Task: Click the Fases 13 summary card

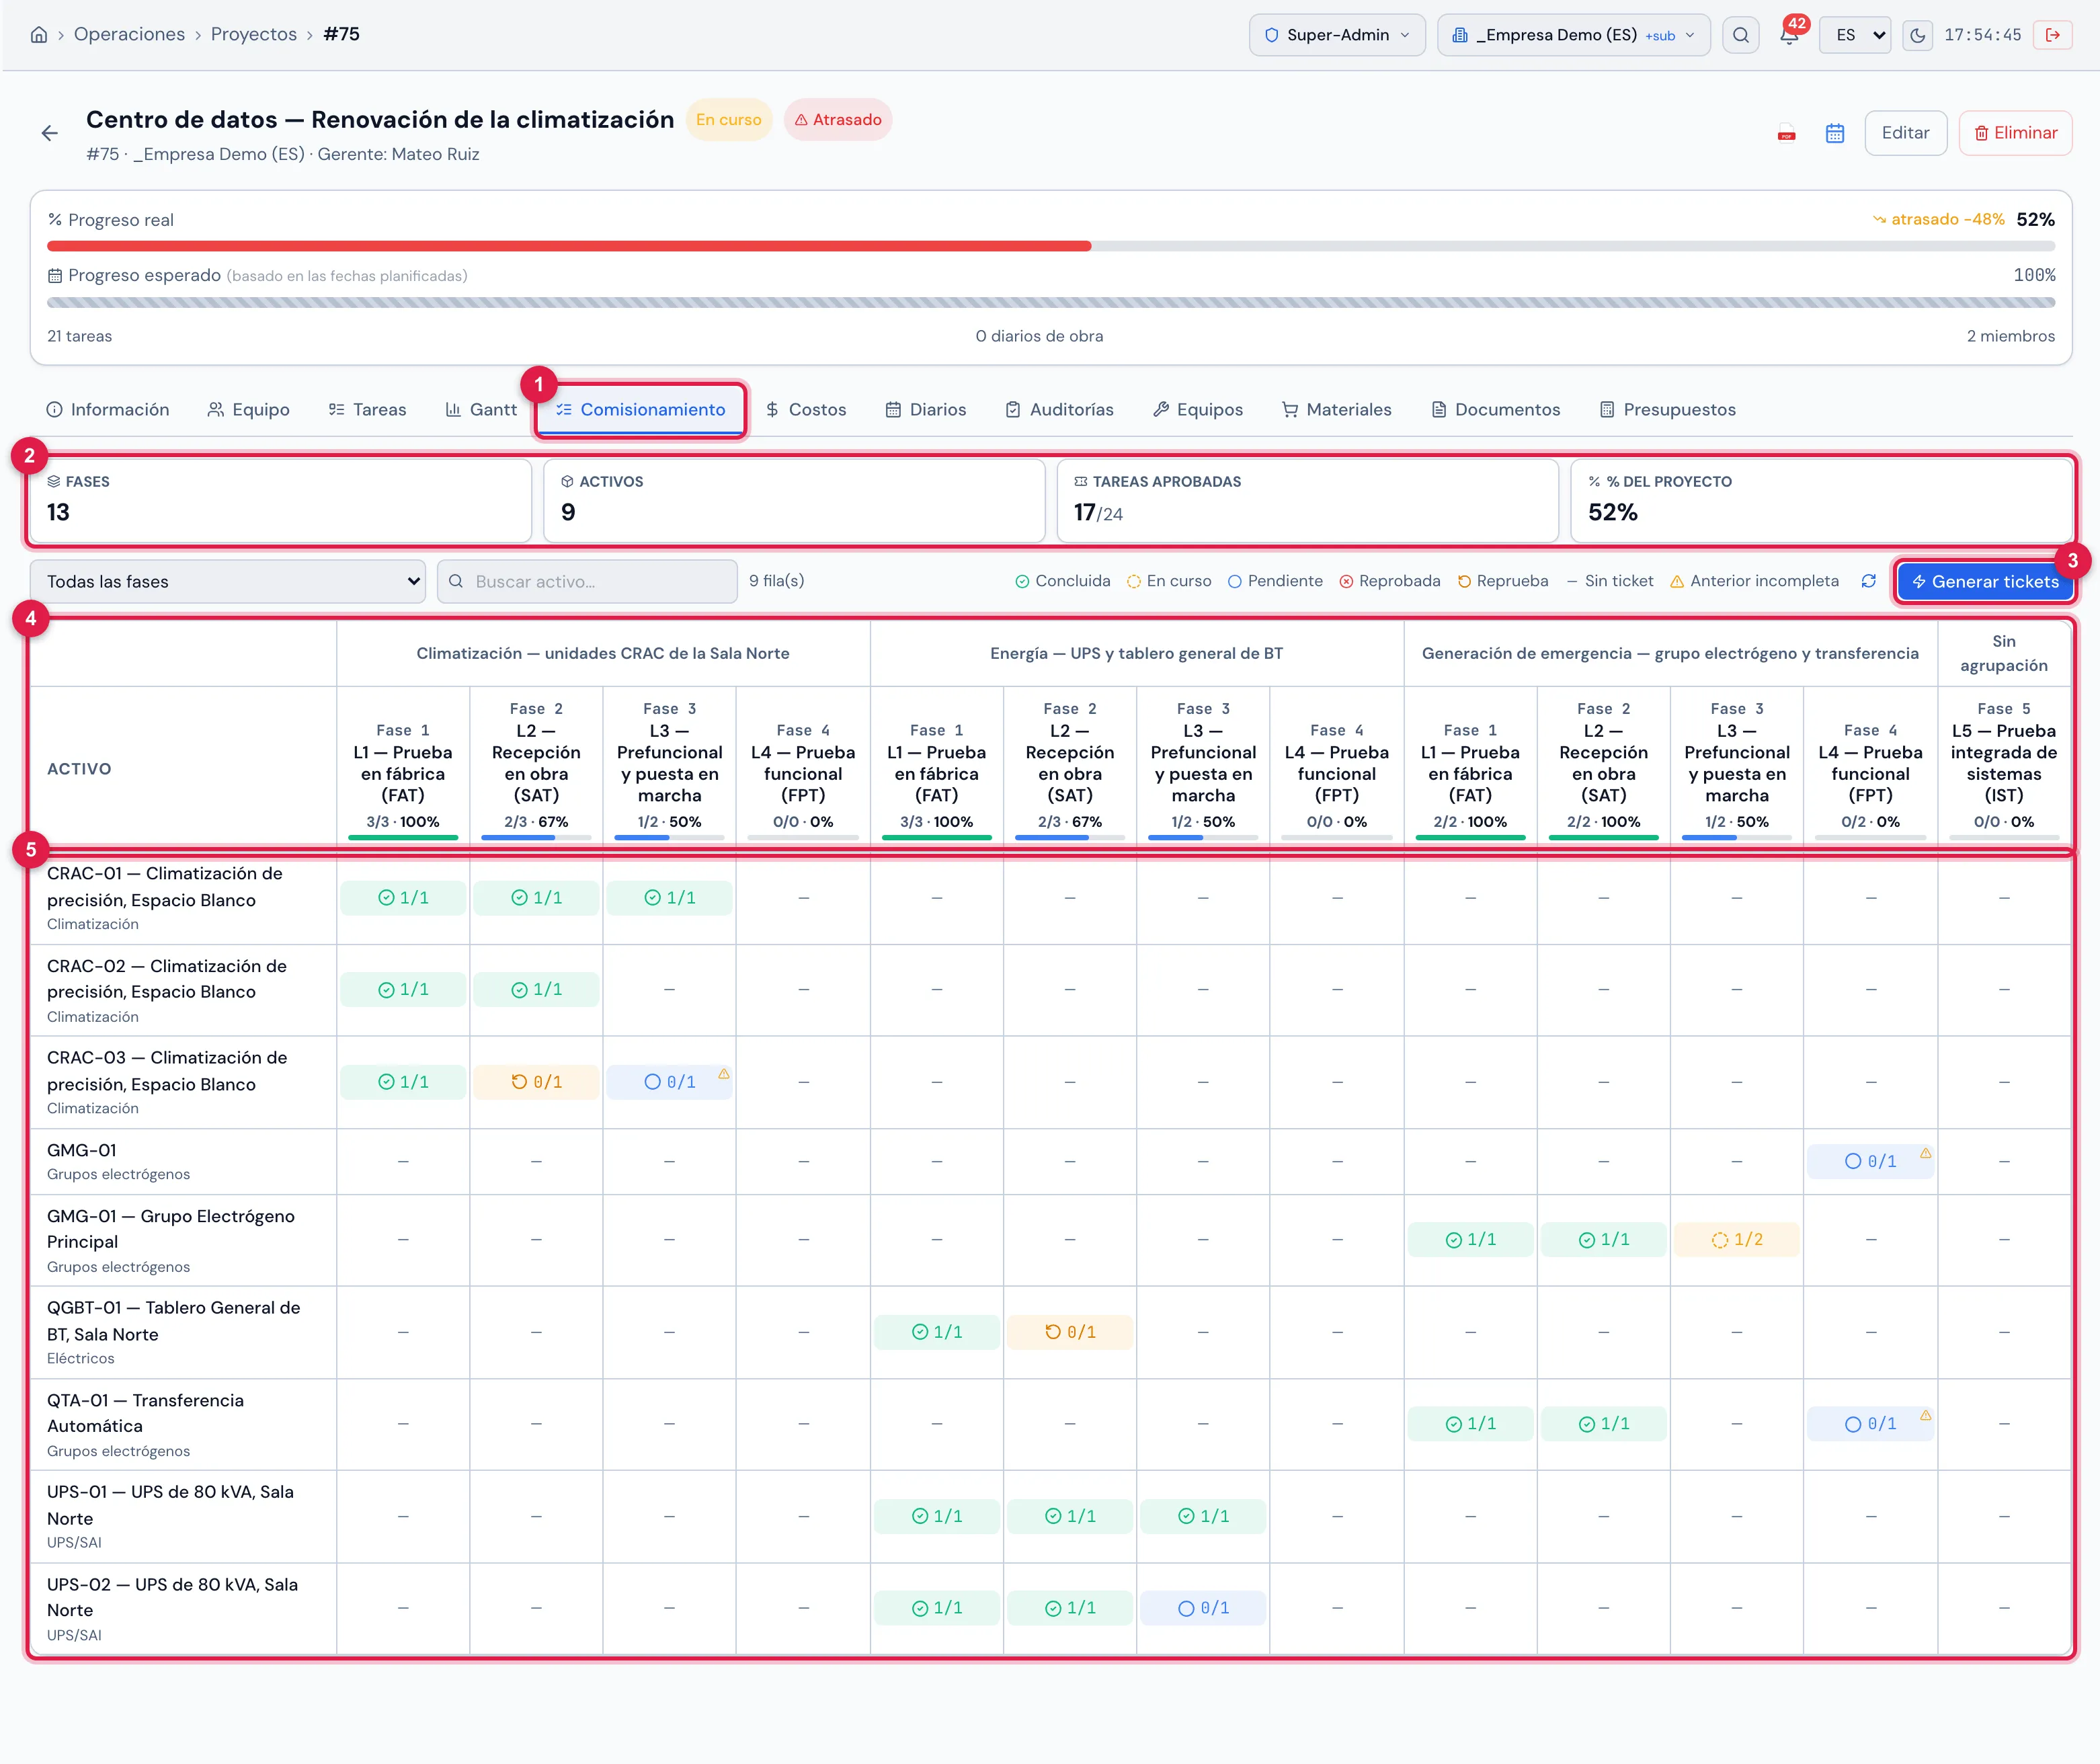Action: point(280,500)
